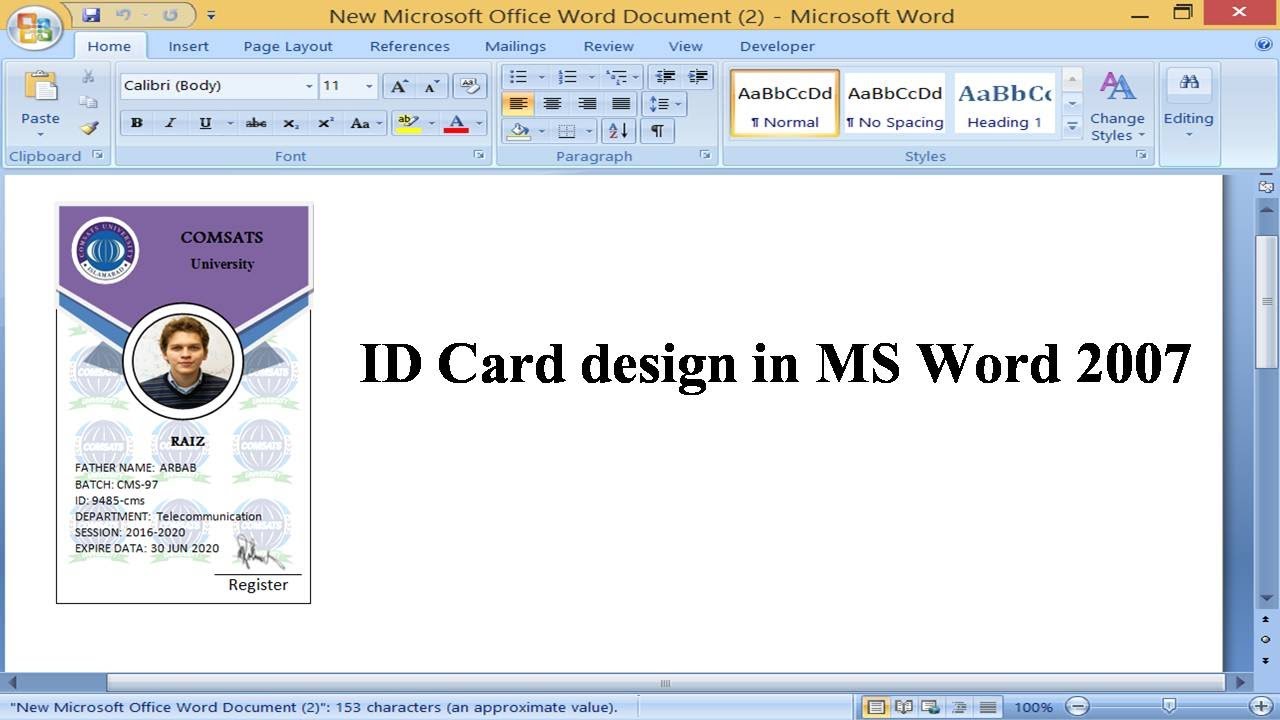Open the Office Button menu
Image resolution: width=1280 pixels, height=720 pixels.
tap(34, 27)
